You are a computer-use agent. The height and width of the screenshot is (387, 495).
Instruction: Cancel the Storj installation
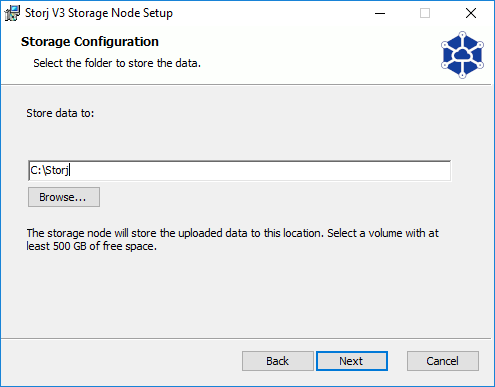click(443, 361)
